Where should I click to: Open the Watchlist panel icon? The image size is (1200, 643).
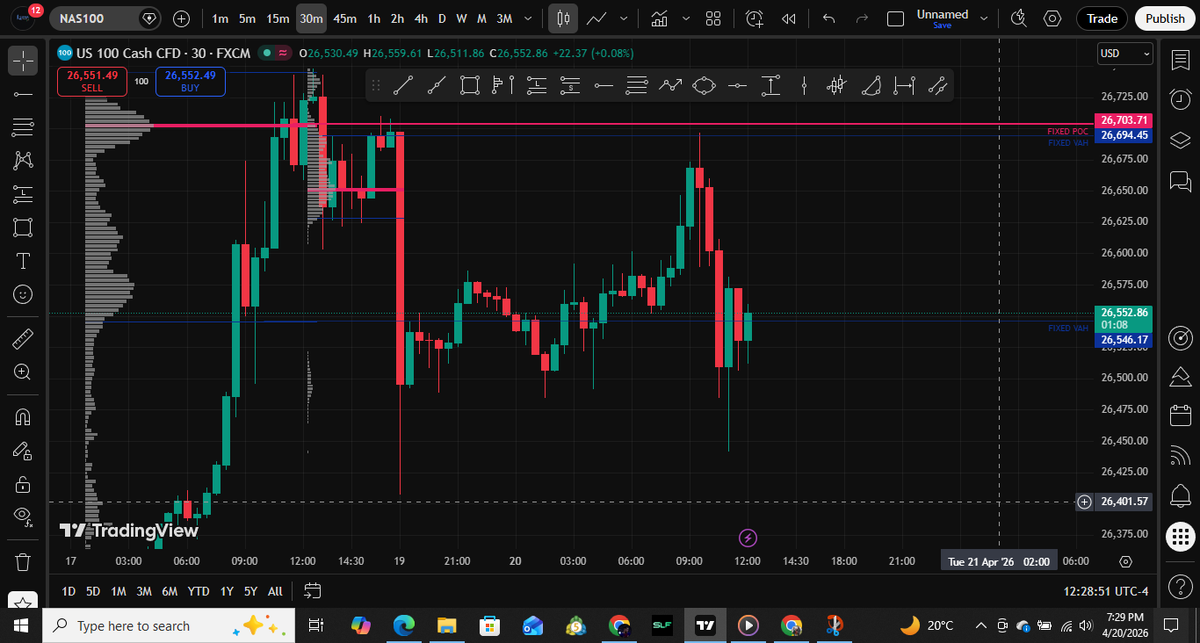click(1180, 60)
